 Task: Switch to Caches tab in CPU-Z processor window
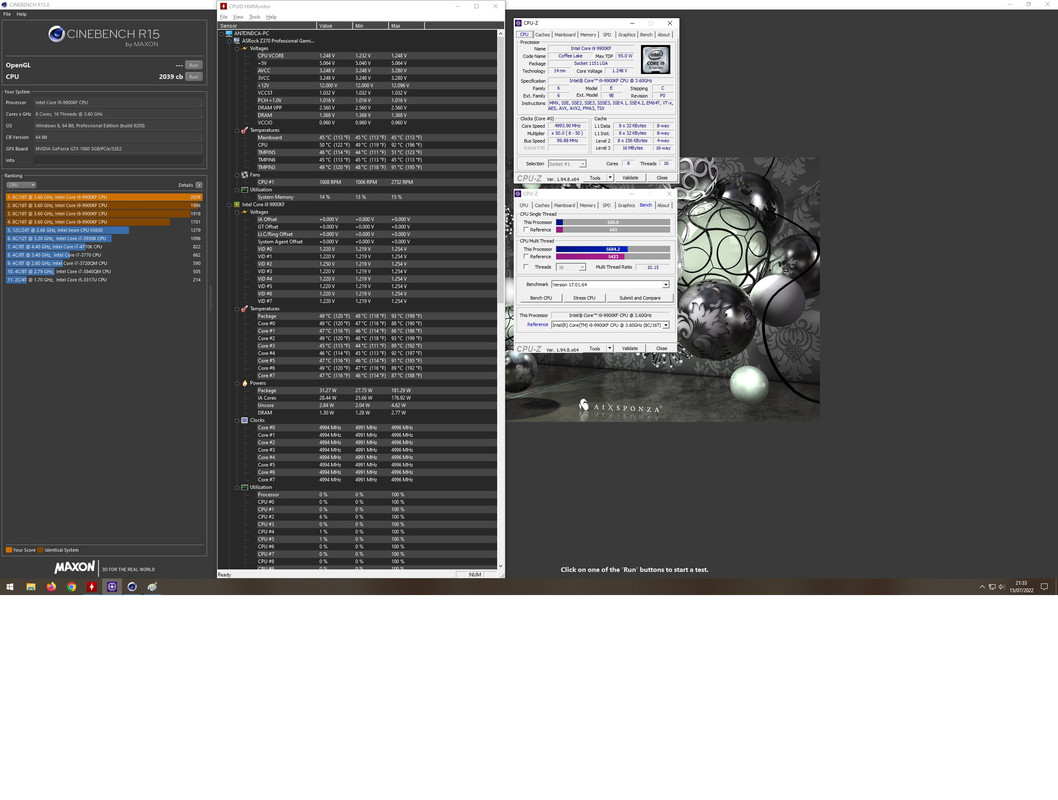click(x=542, y=34)
